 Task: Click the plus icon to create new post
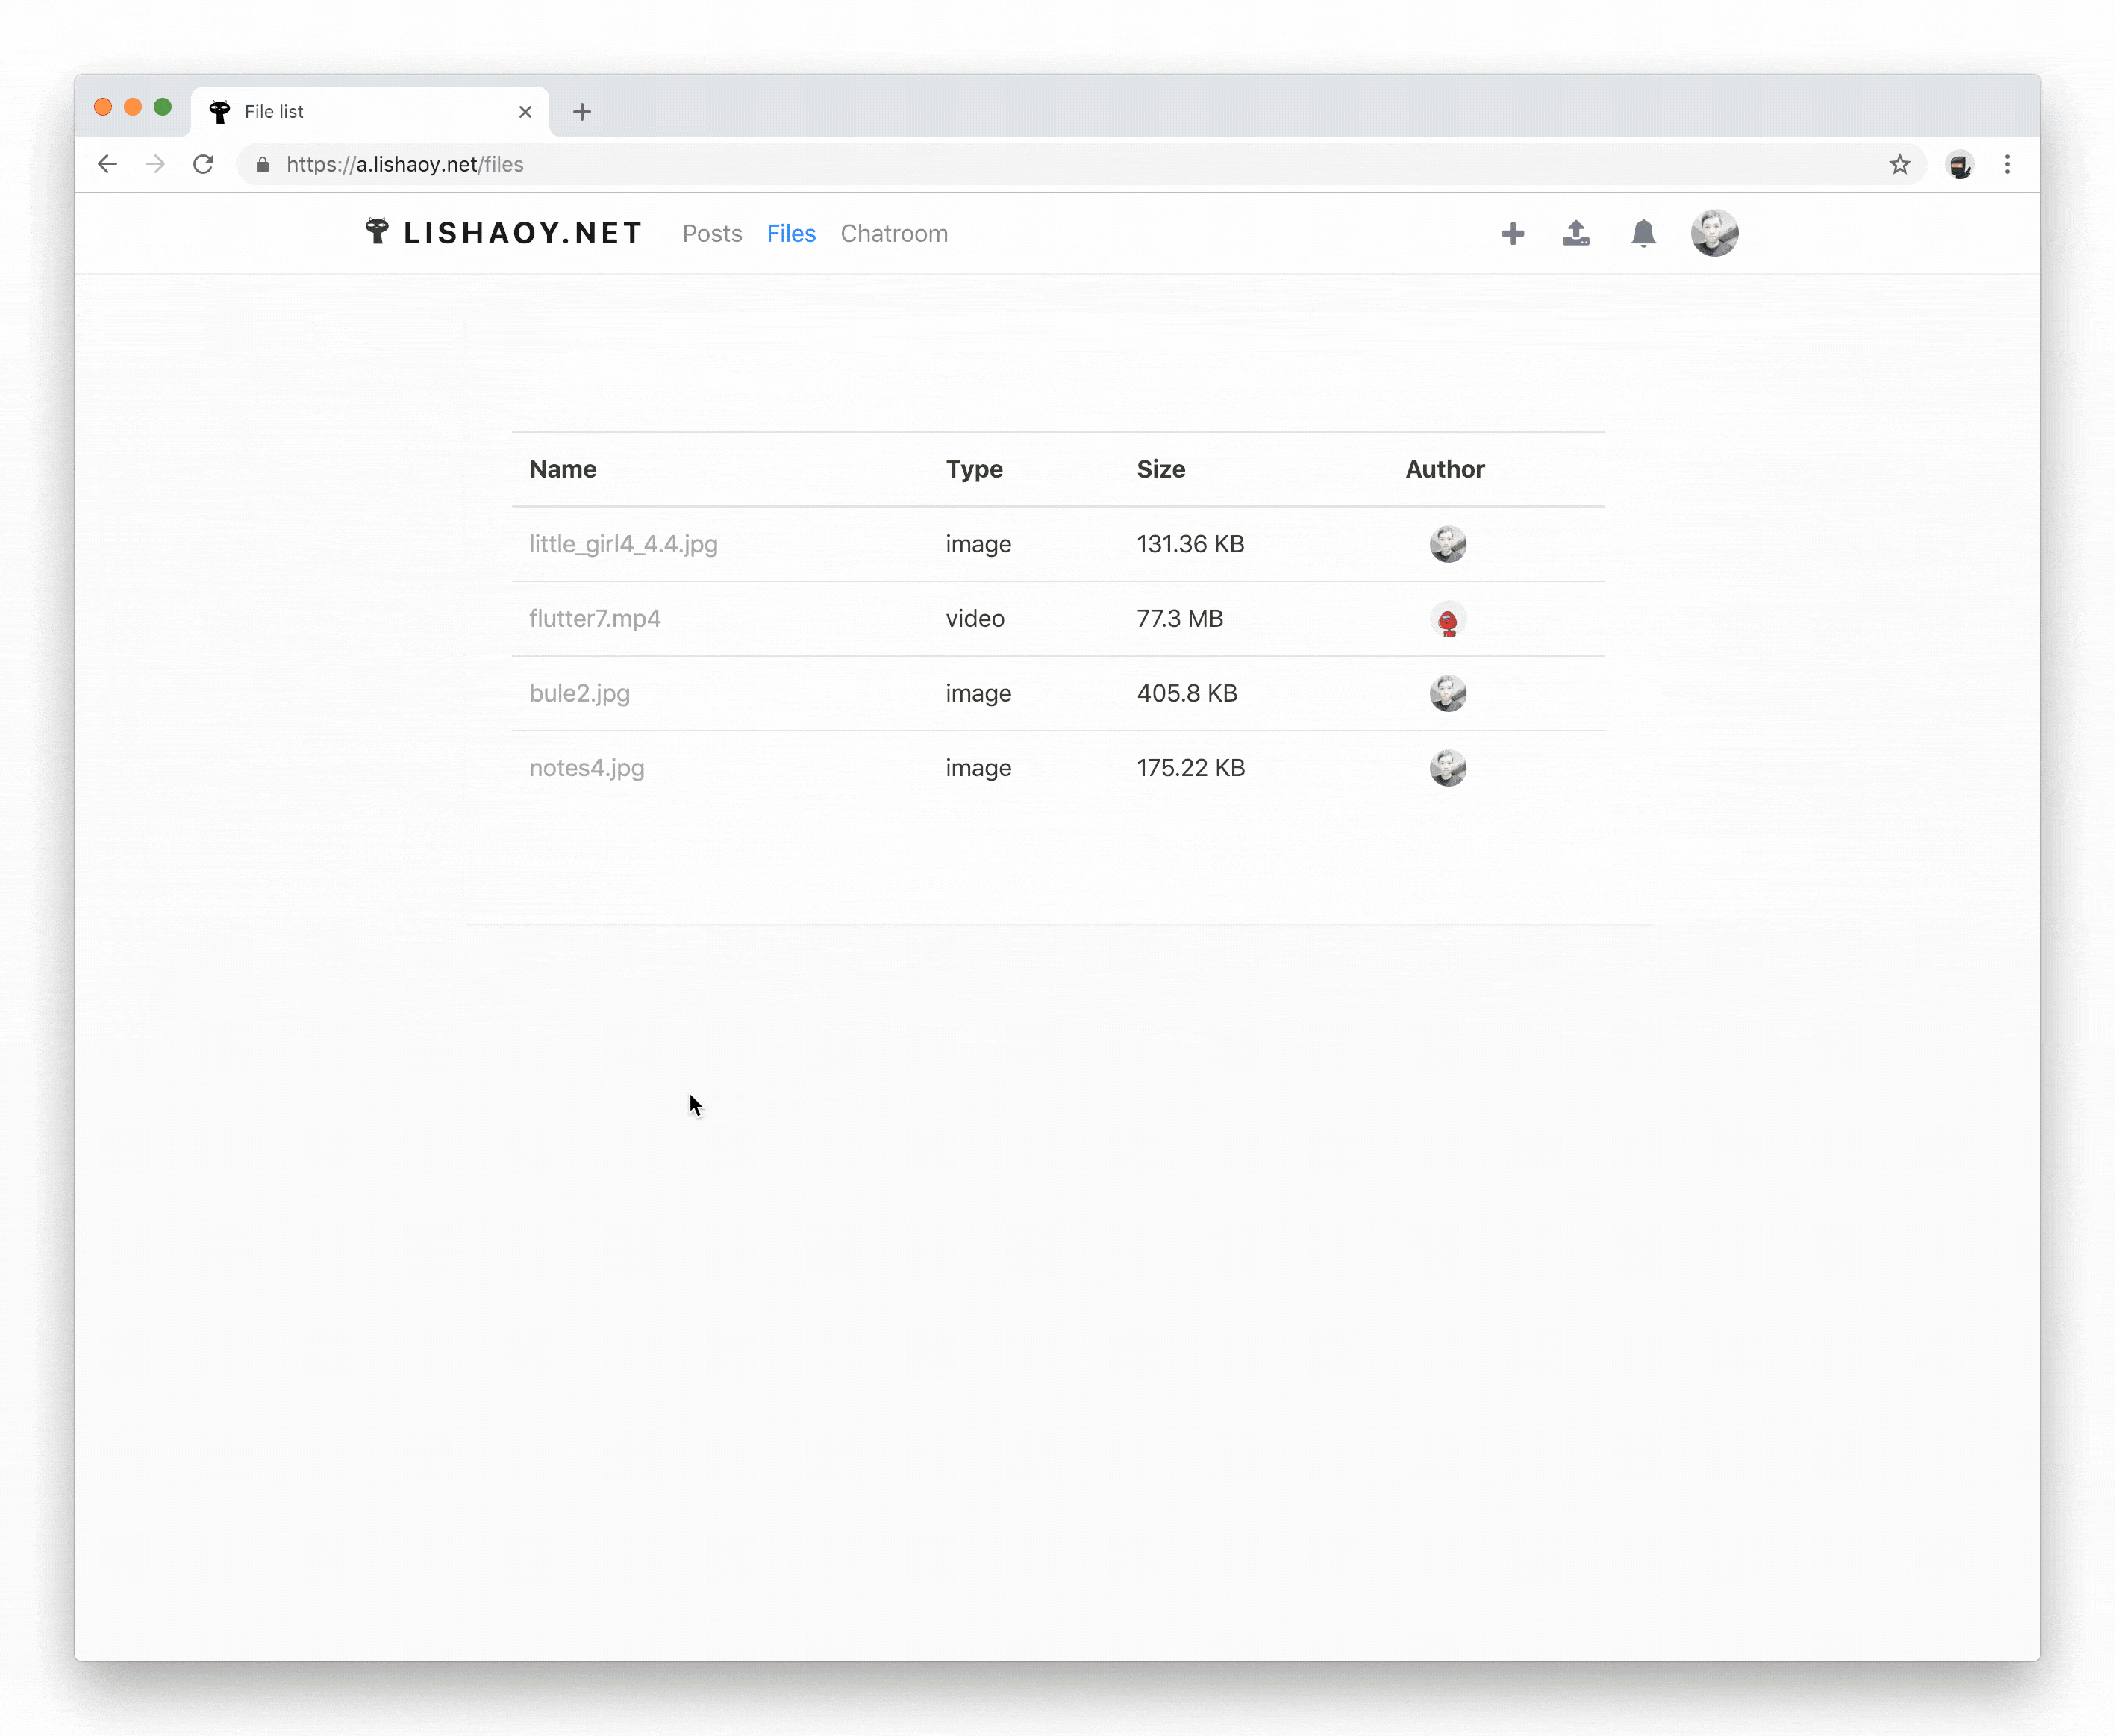coord(1512,233)
